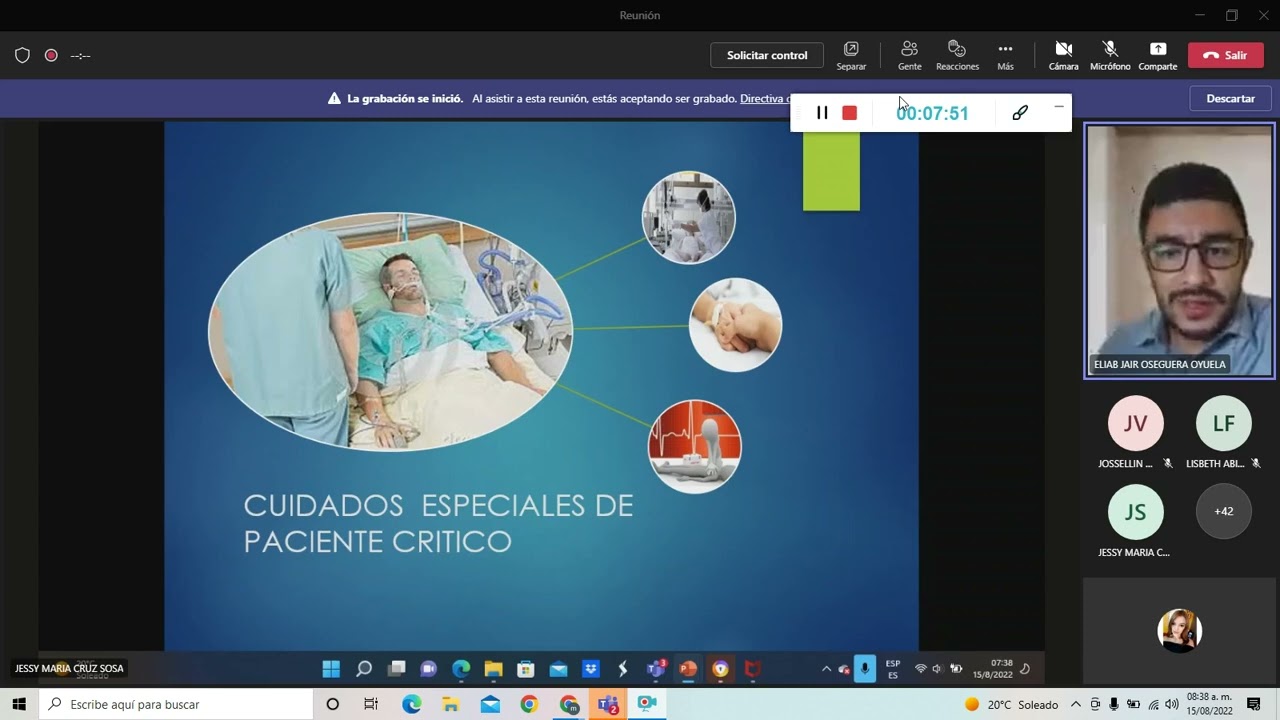The height and width of the screenshot is (720, 1280).
Task: Open battery status in the tray
Action: [x=1133, y=704]
